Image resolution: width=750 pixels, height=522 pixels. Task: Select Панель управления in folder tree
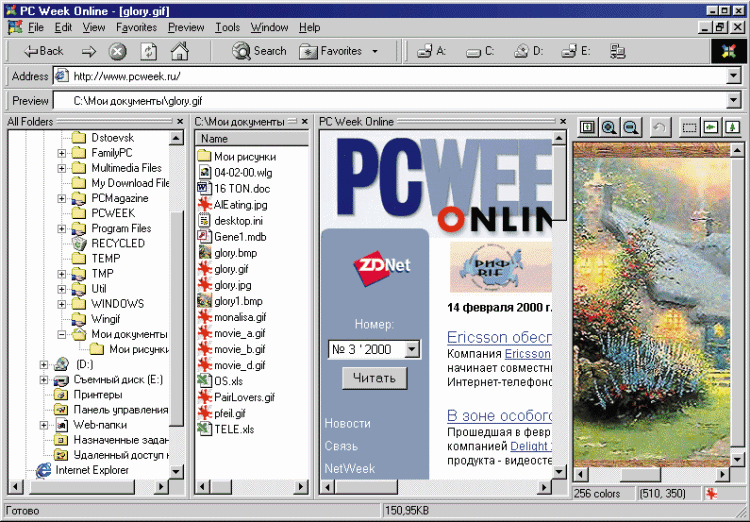point(121,410)
